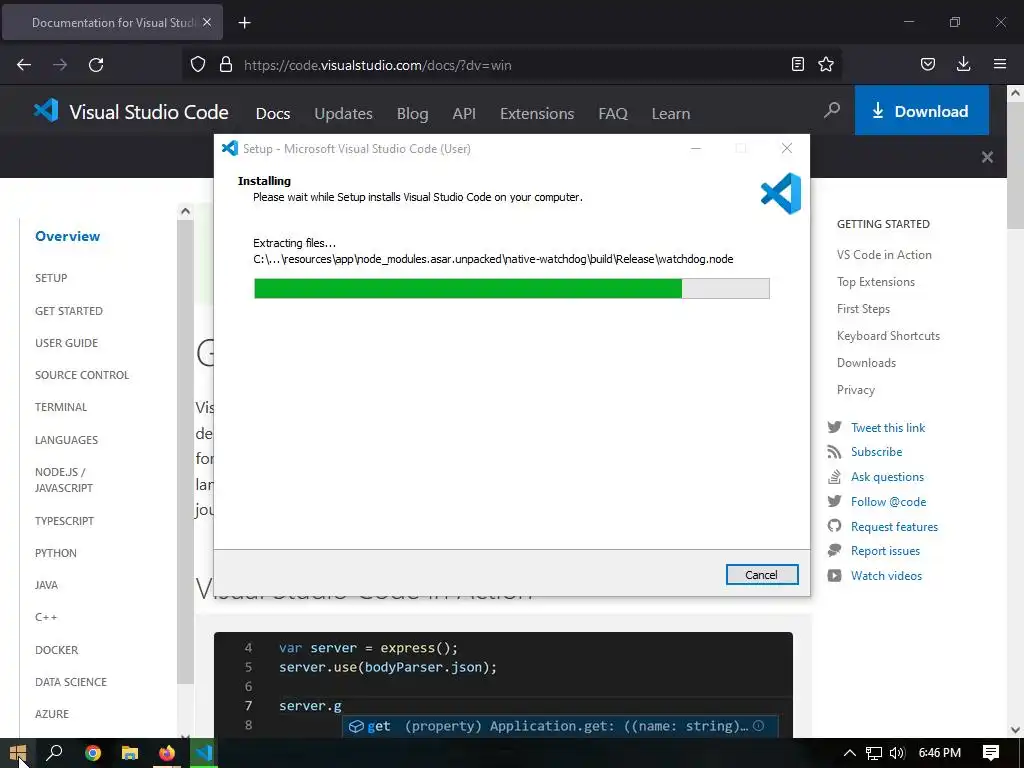This screenshot has width=1024, height=768.
Task: Open the Windows Start menu
Action: coord(18,753)
